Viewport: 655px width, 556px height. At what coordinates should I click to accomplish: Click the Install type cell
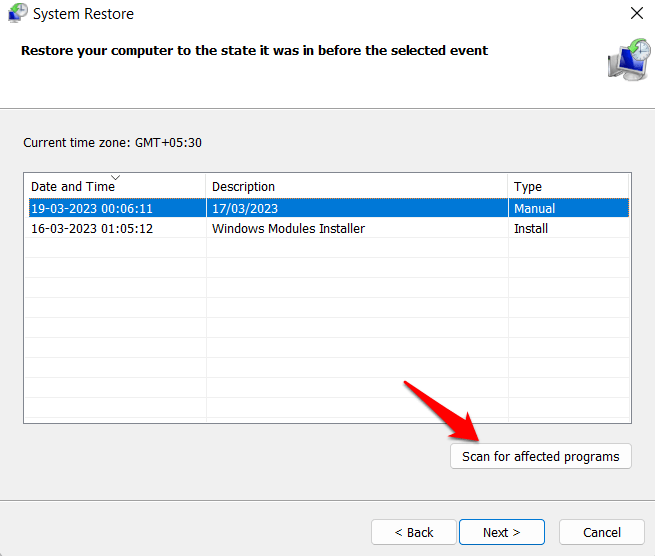530,229
